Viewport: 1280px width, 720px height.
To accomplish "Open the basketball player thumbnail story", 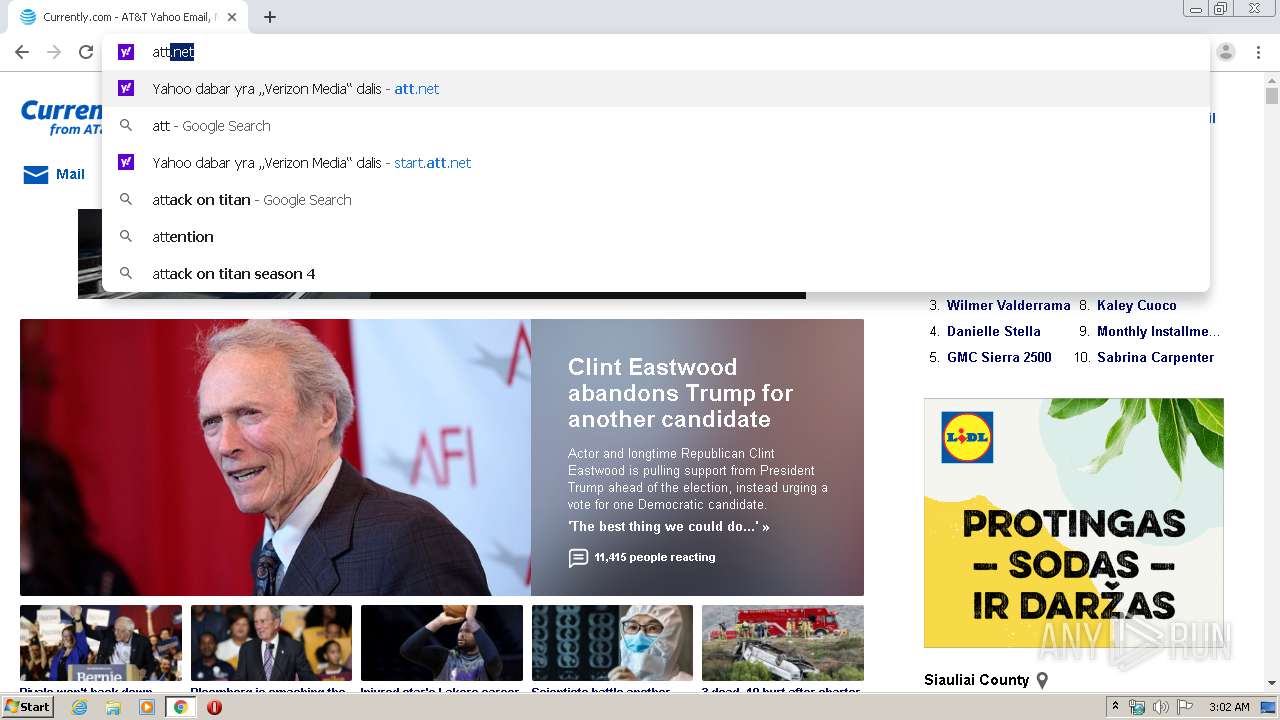I will (442, 643).
